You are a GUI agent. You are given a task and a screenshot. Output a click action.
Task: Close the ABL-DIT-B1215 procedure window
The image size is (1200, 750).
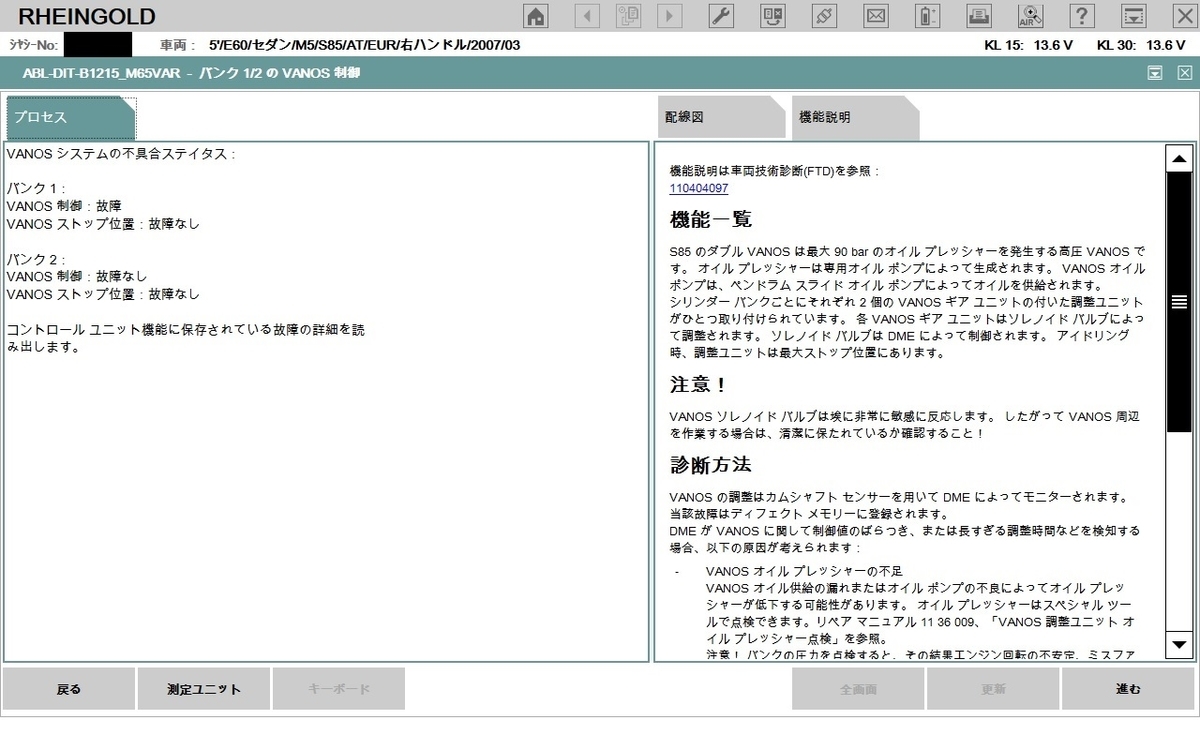1184,72
